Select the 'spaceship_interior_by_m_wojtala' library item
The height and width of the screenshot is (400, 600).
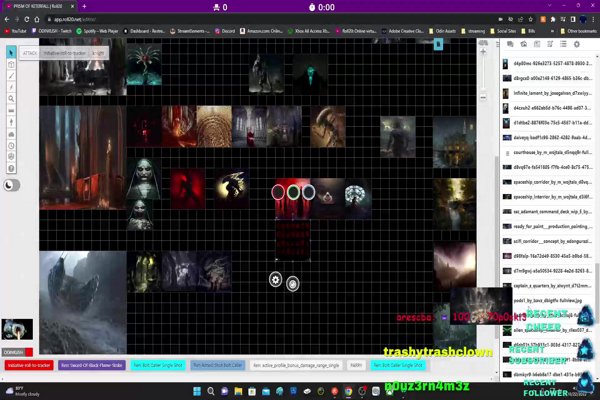[548, 197]
